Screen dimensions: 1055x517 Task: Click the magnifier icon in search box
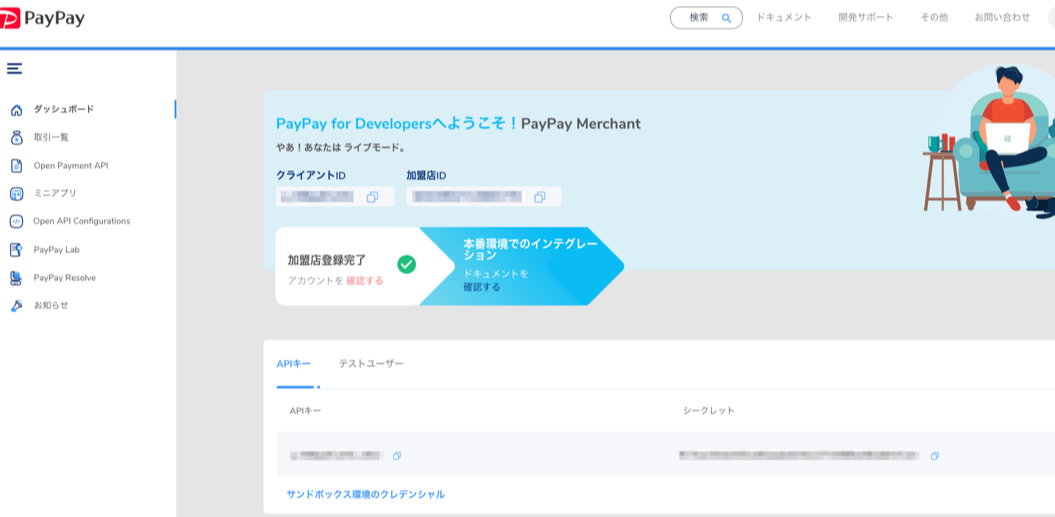point(726,18)
